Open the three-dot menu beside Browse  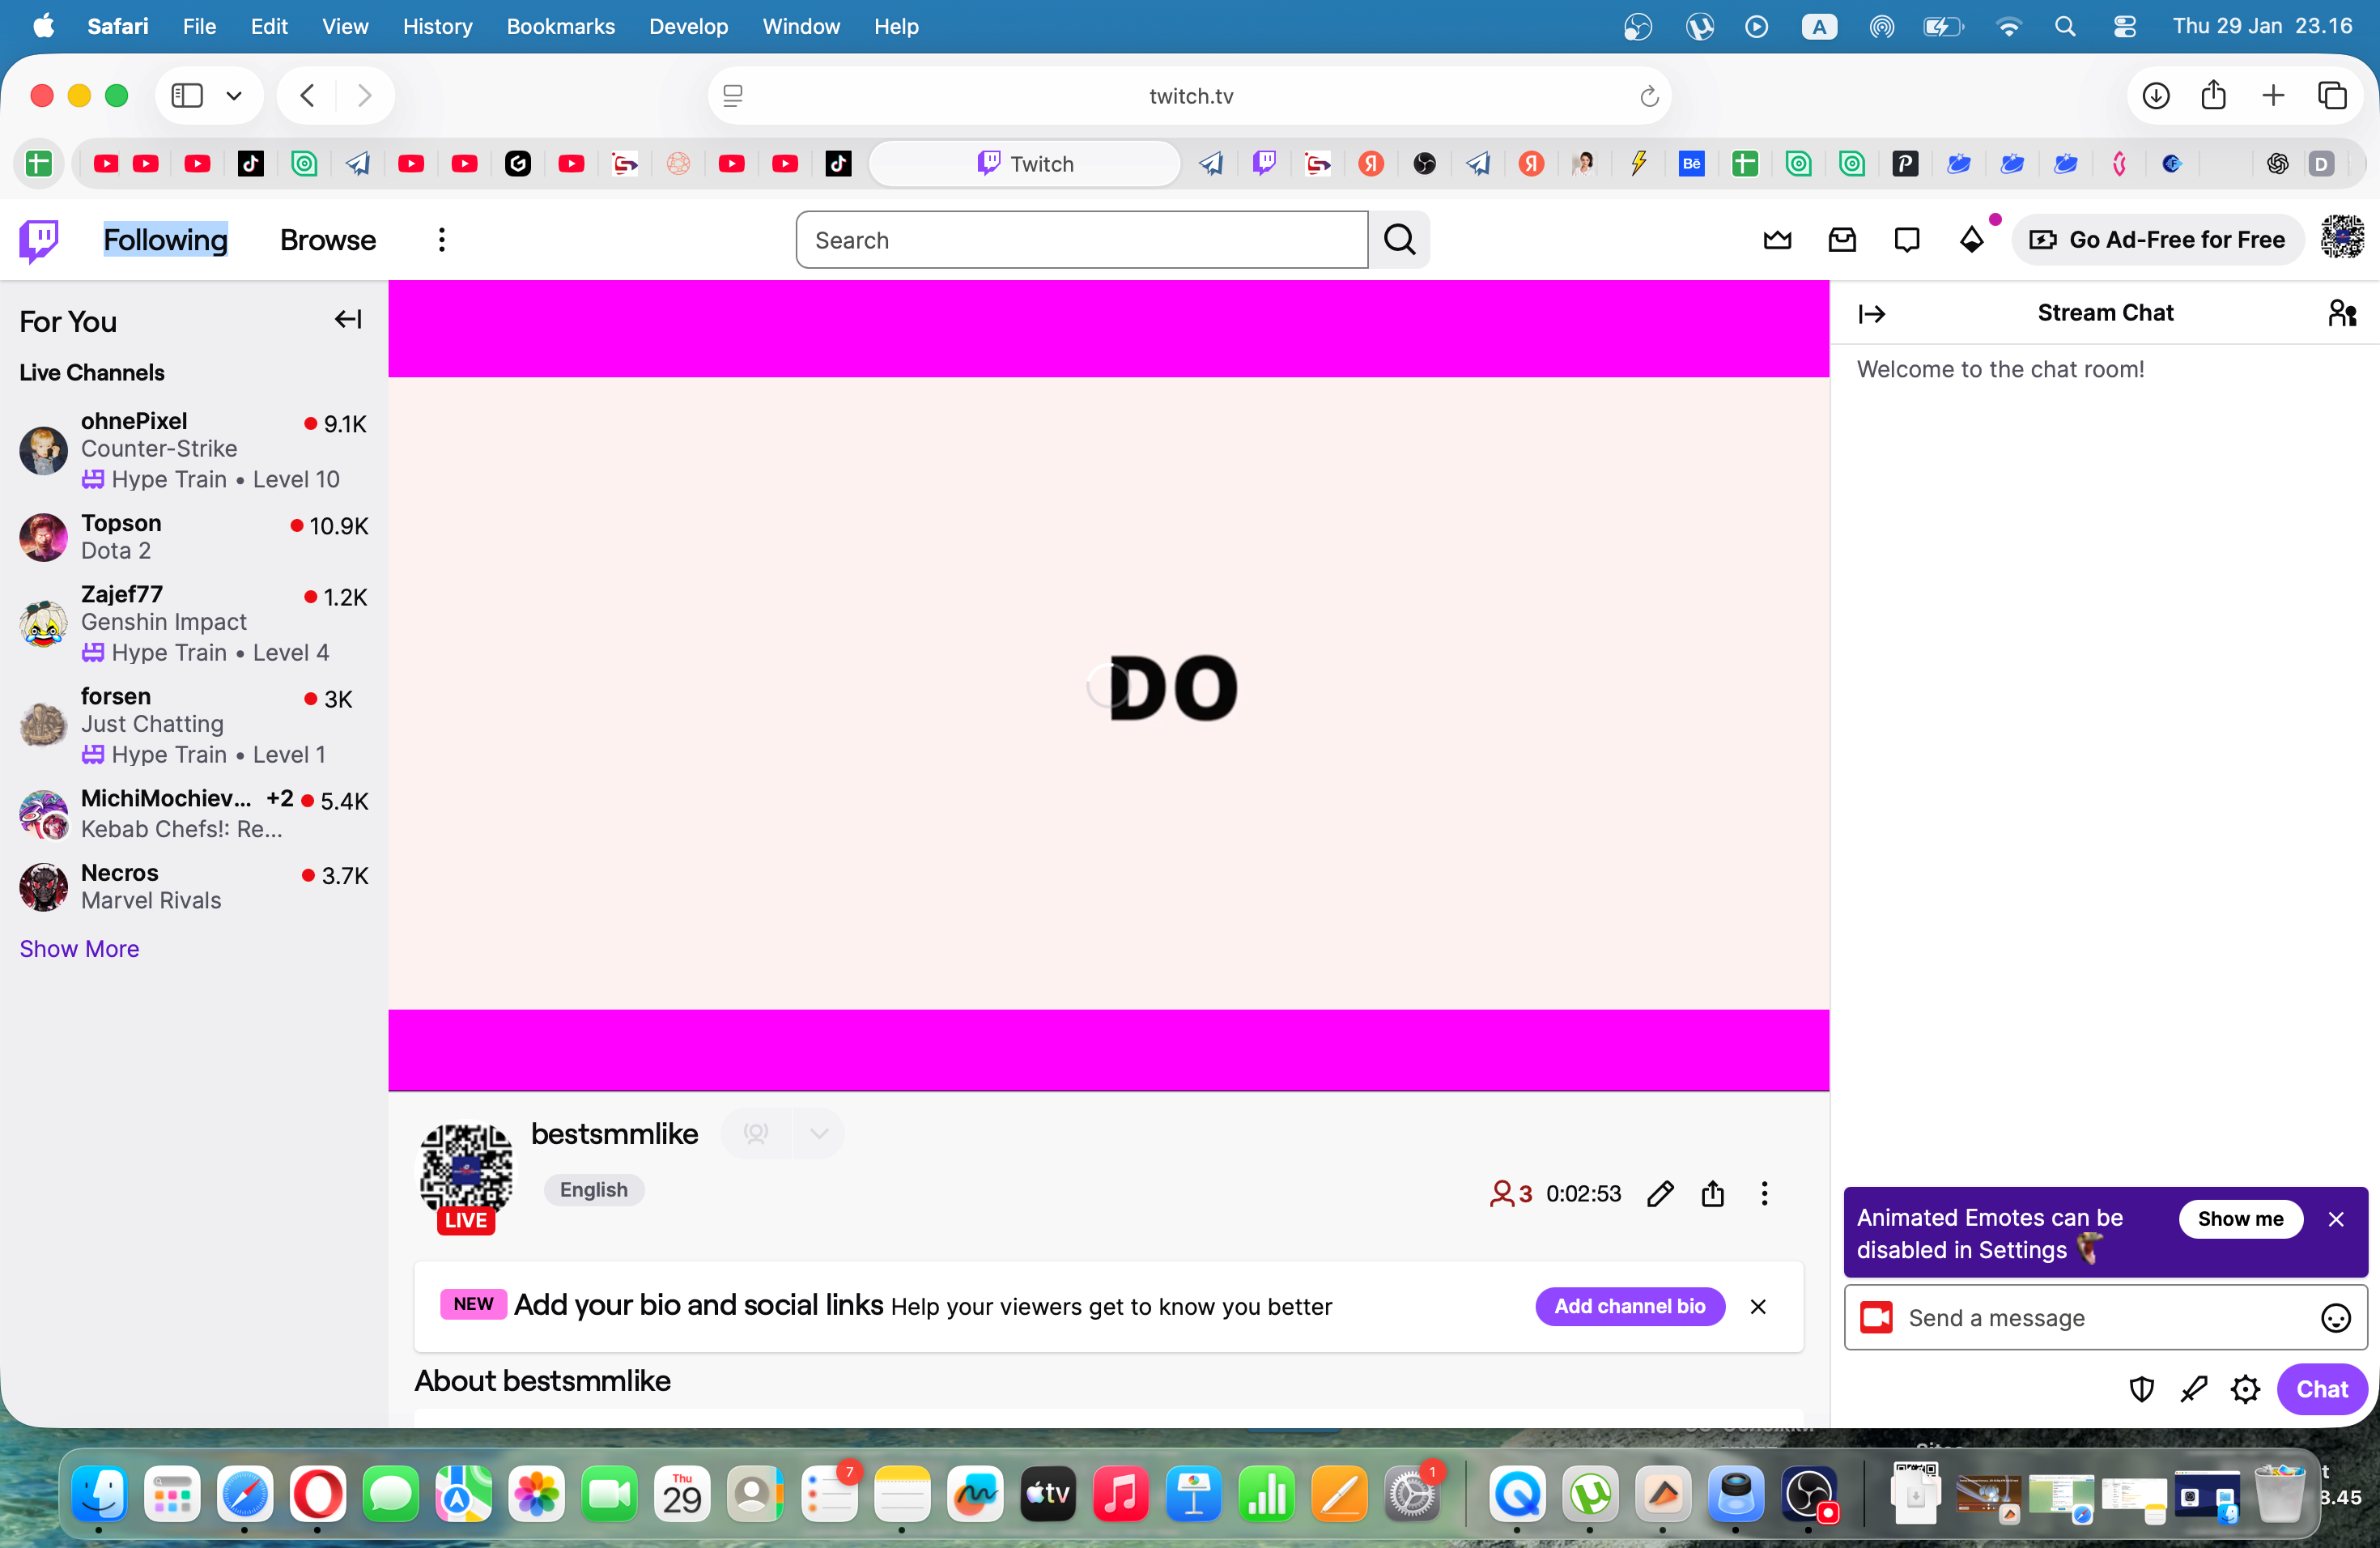(441, 240)
